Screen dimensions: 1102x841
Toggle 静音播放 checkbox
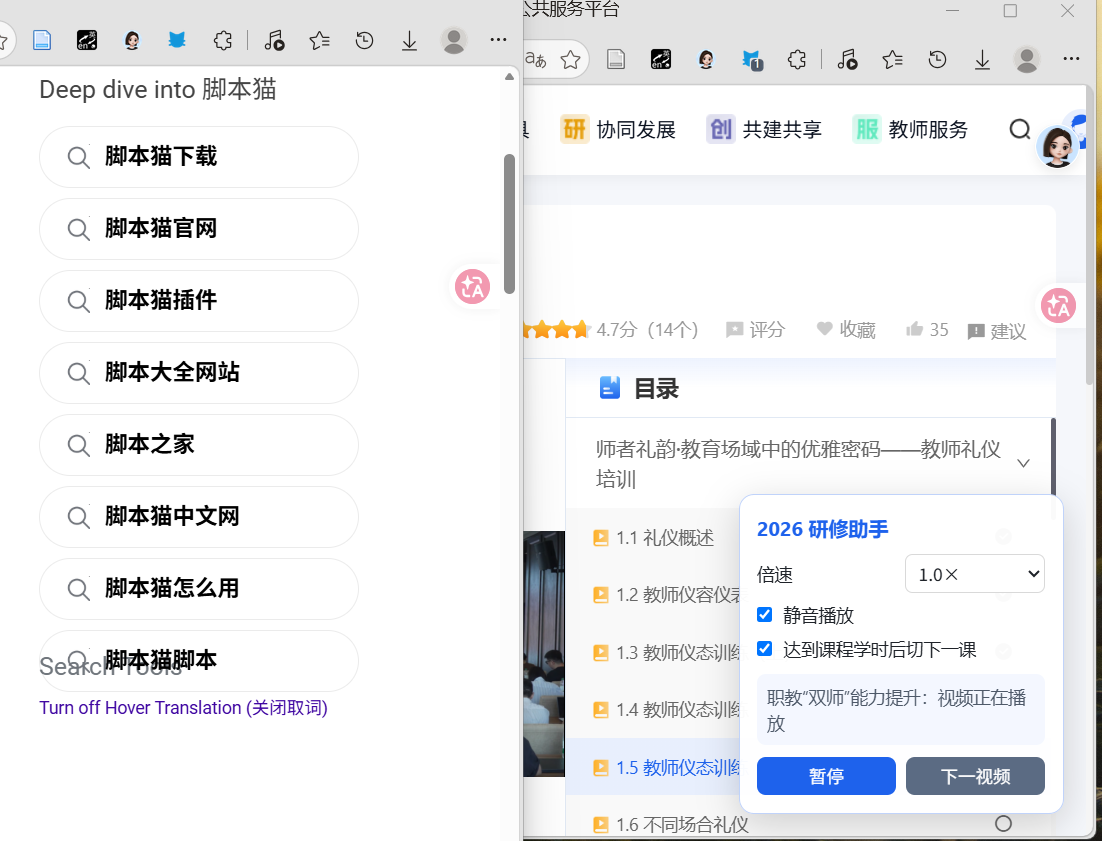pos(765,615)
